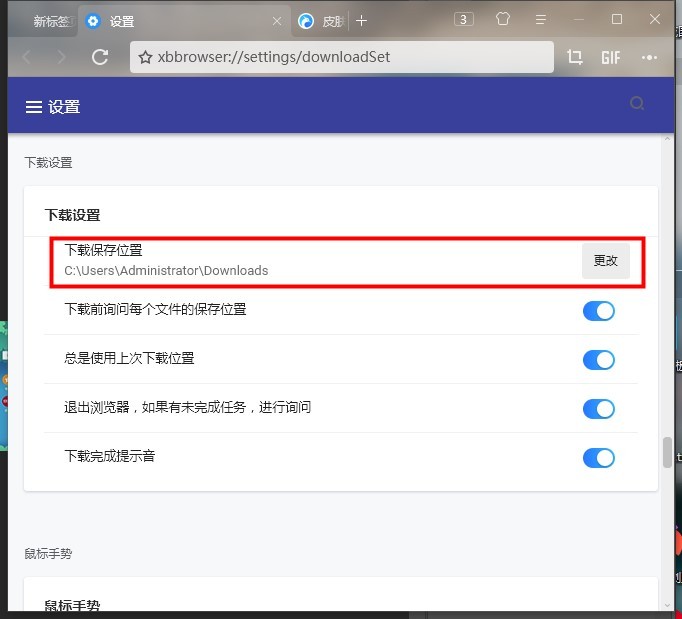Open a new tab with plus button
Image resolution: width=682 pixels, height=619 pixels.
362,21
